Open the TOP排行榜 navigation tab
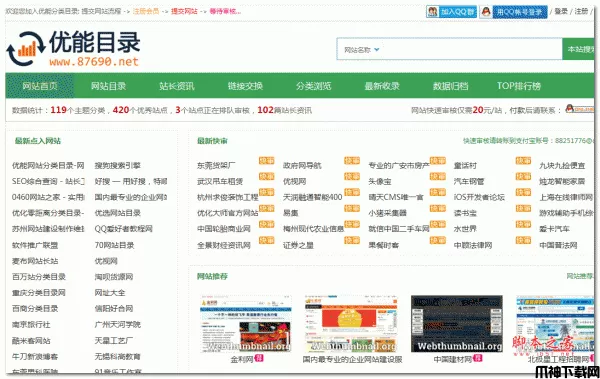This screenshot has height=379, width=600. click(519, 86)
